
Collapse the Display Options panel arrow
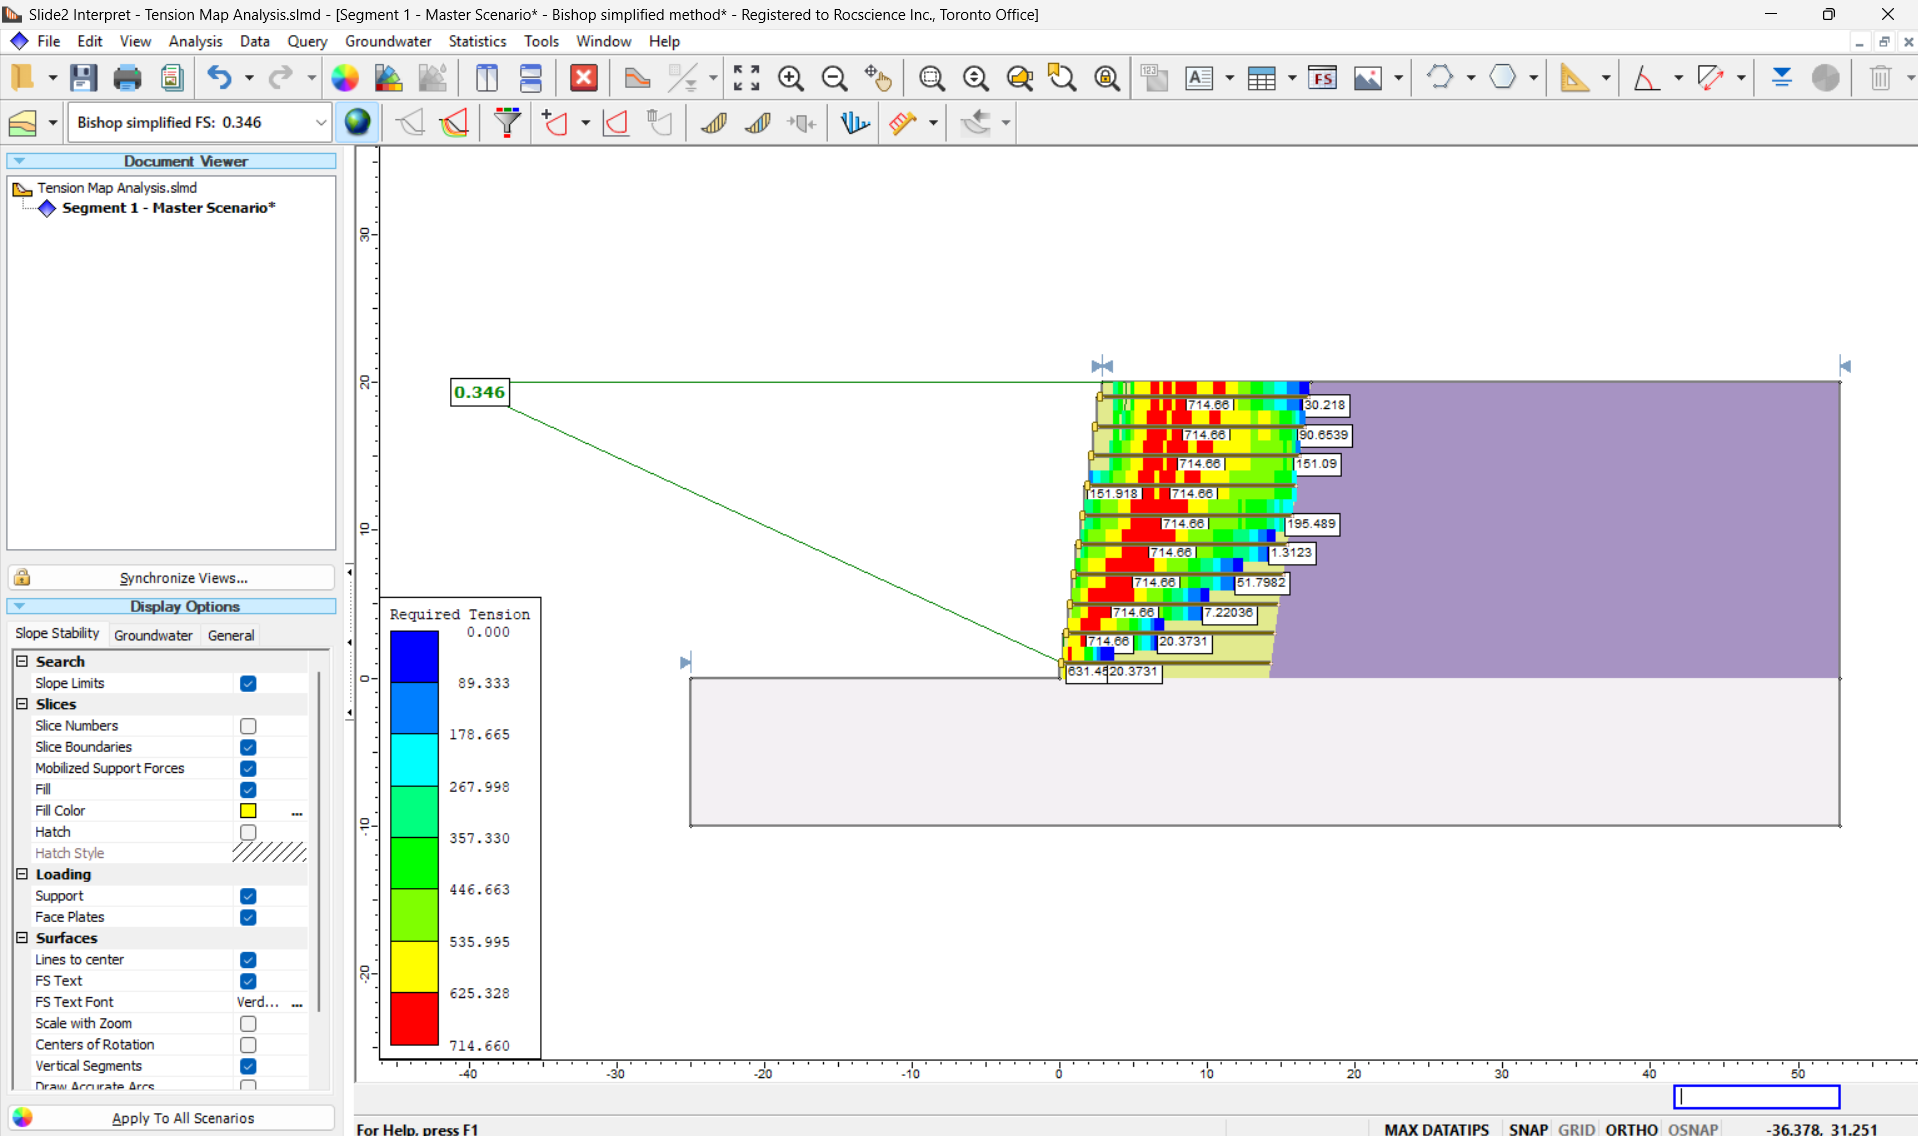(x=19, y=606)
